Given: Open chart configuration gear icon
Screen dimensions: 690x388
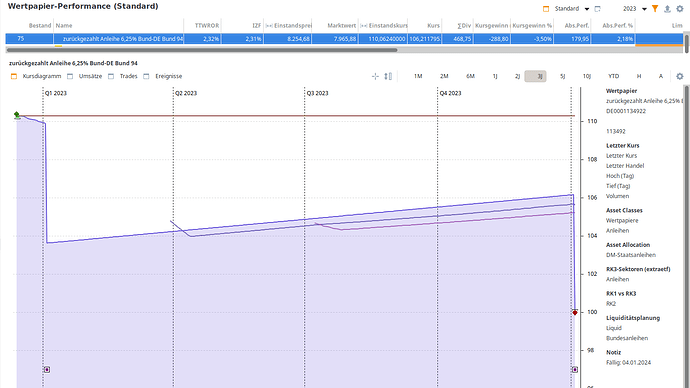Looking at the screenshot, I should pos(679,76).
